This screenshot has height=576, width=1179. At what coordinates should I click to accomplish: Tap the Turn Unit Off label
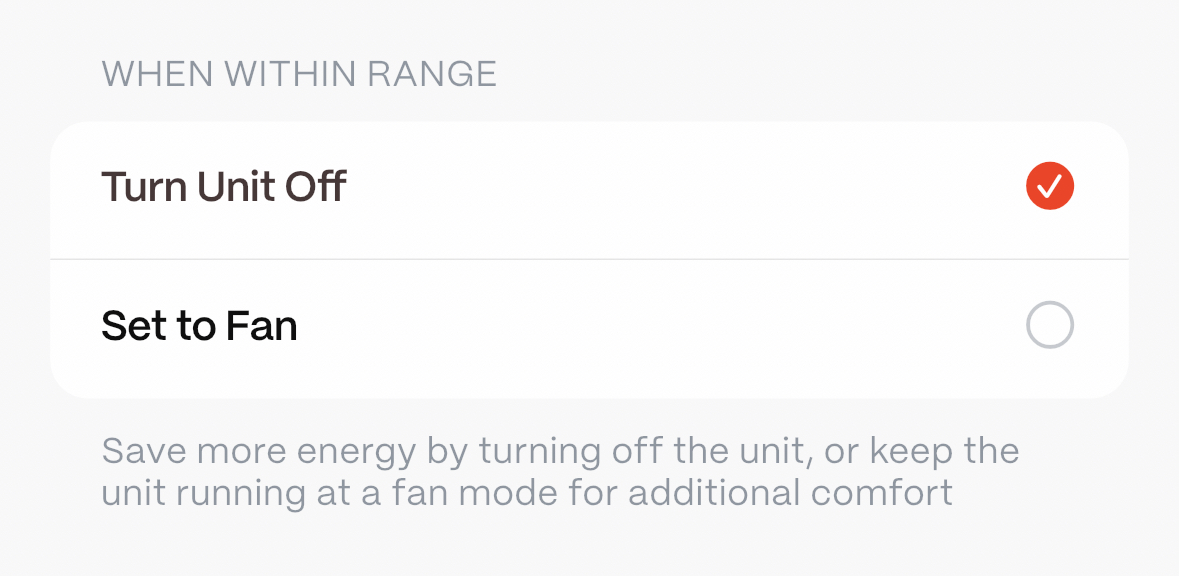click(224, 187)
